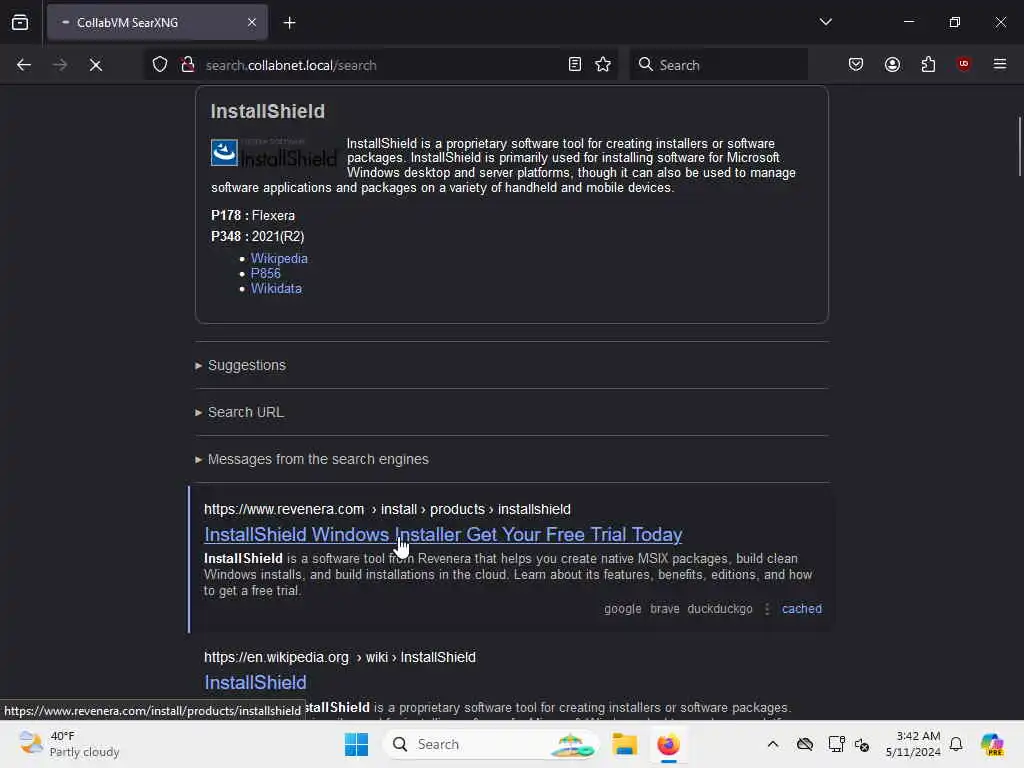Open the extensions panel
Image resolution: width=1024 pixels, height=768 pixels.
928,64
